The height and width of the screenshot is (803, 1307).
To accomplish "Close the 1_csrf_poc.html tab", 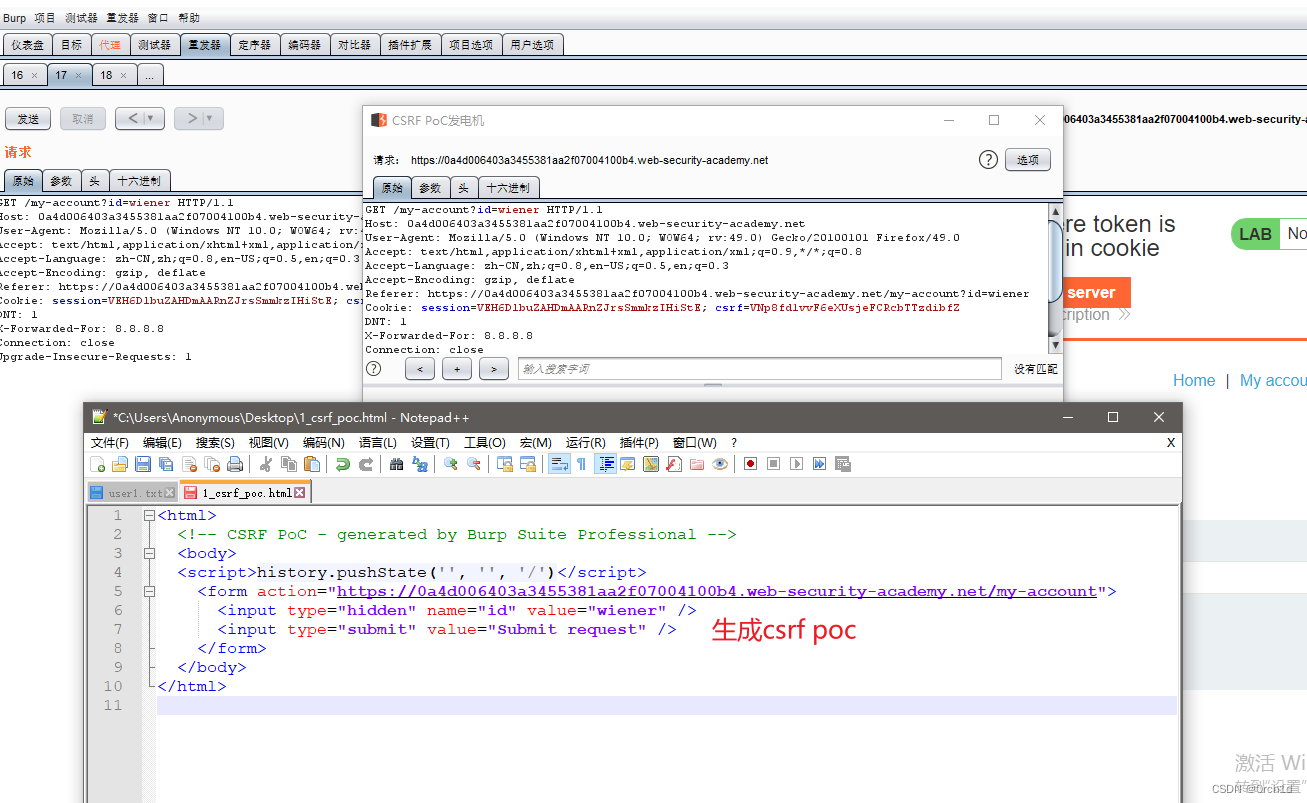I will pyautogui.click(x=299, y=493).
